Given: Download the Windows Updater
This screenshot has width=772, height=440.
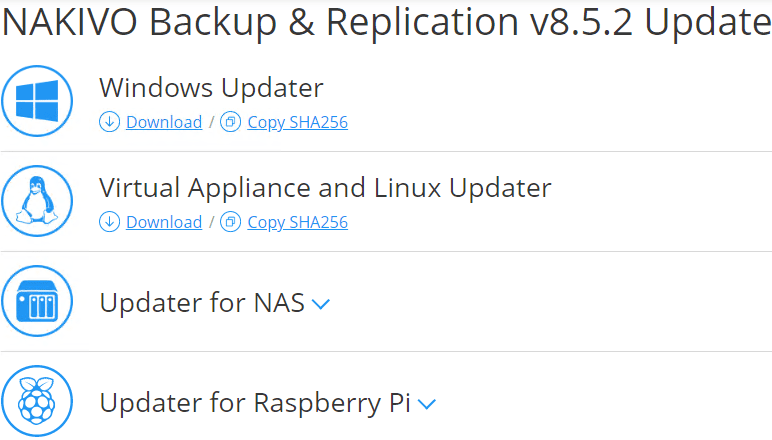Looking at the screenshot, I should point(164,122).
